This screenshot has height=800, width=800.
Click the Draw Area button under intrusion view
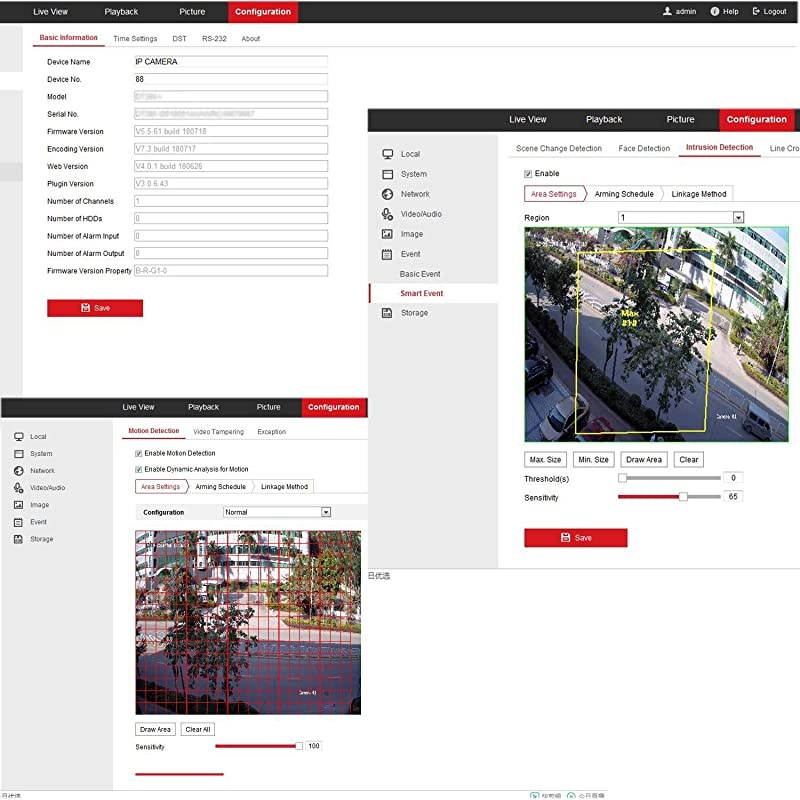coord(643,460)
